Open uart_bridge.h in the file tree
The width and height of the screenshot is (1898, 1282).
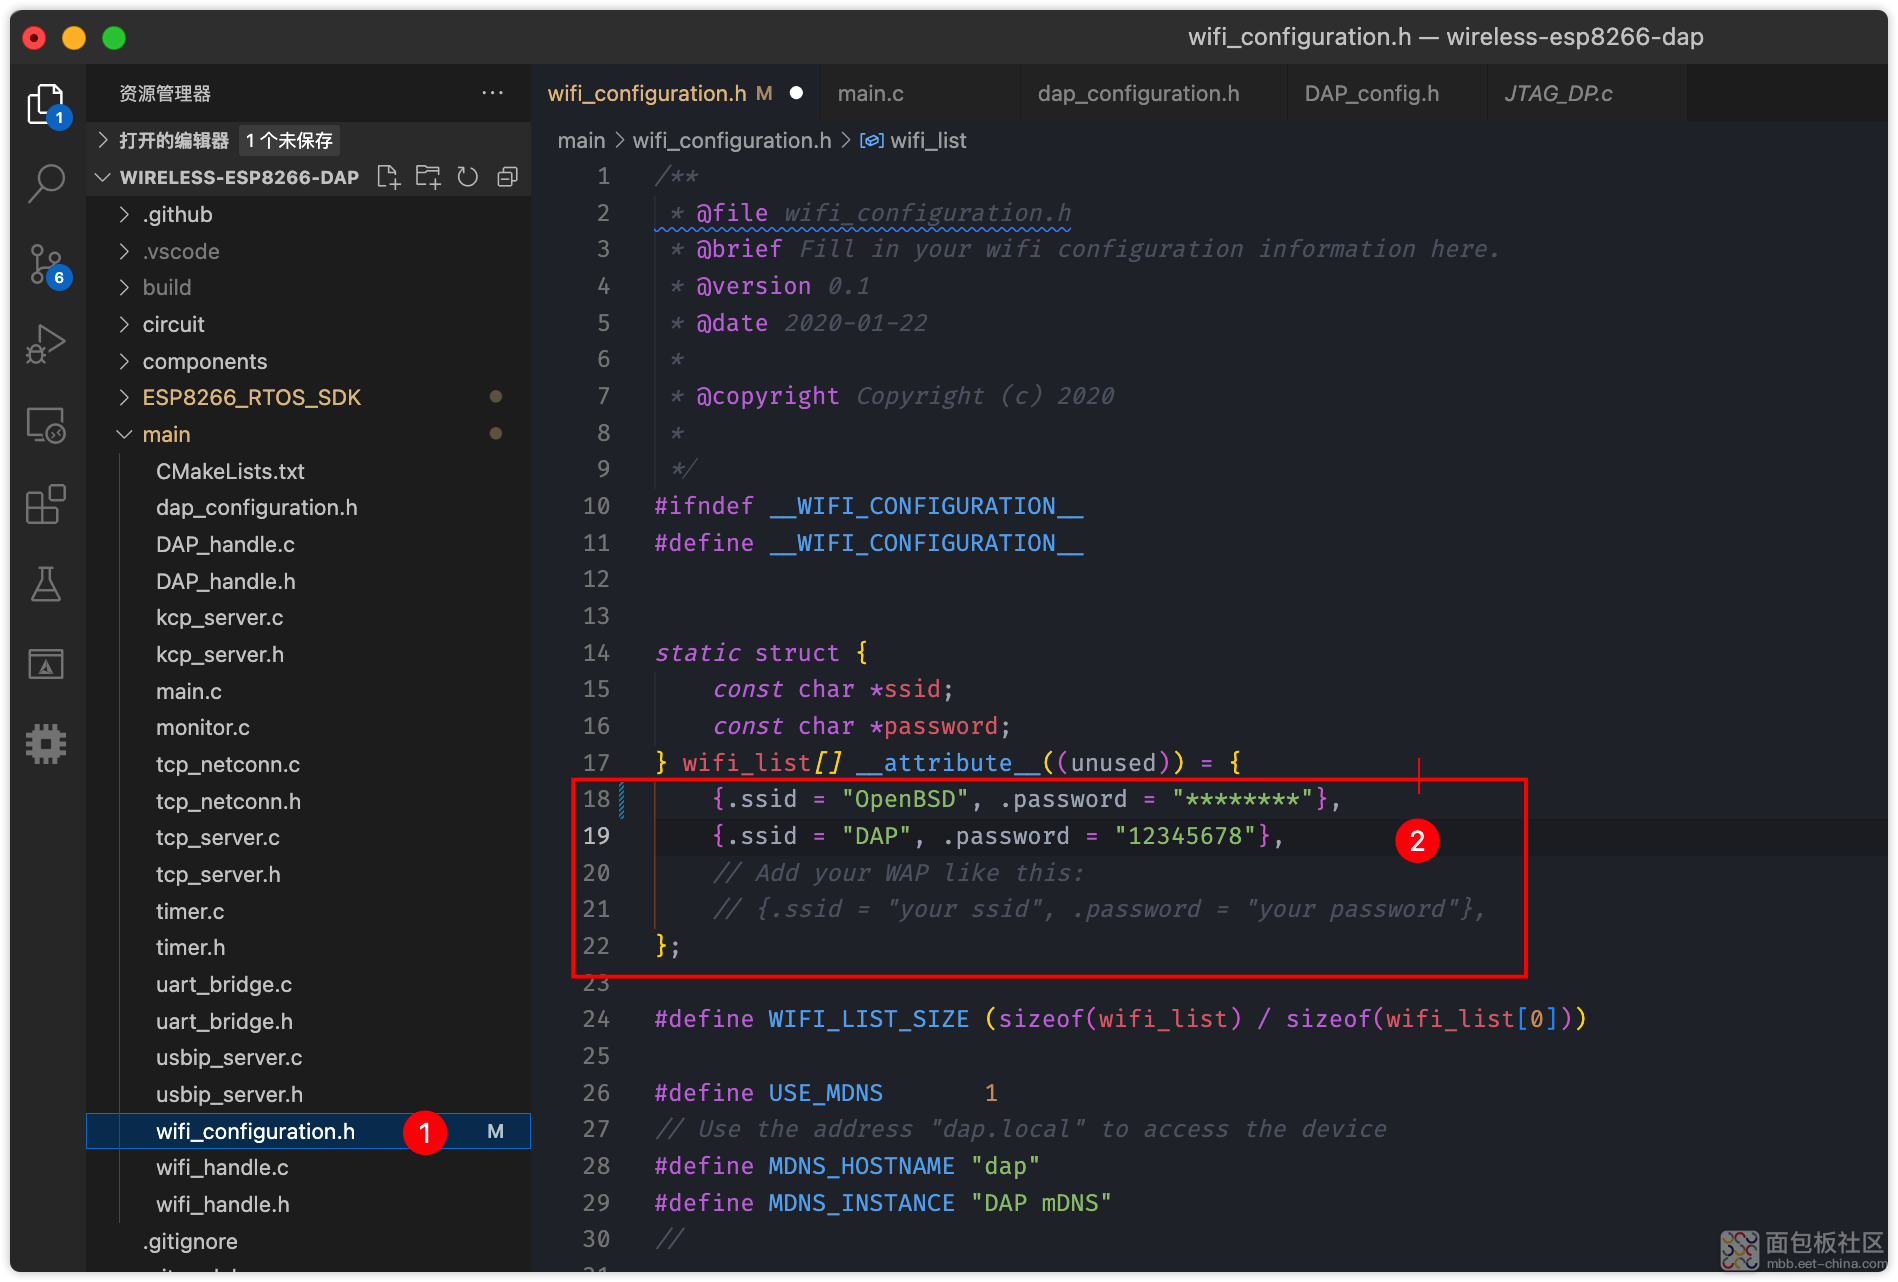[x=224, y=1021]
